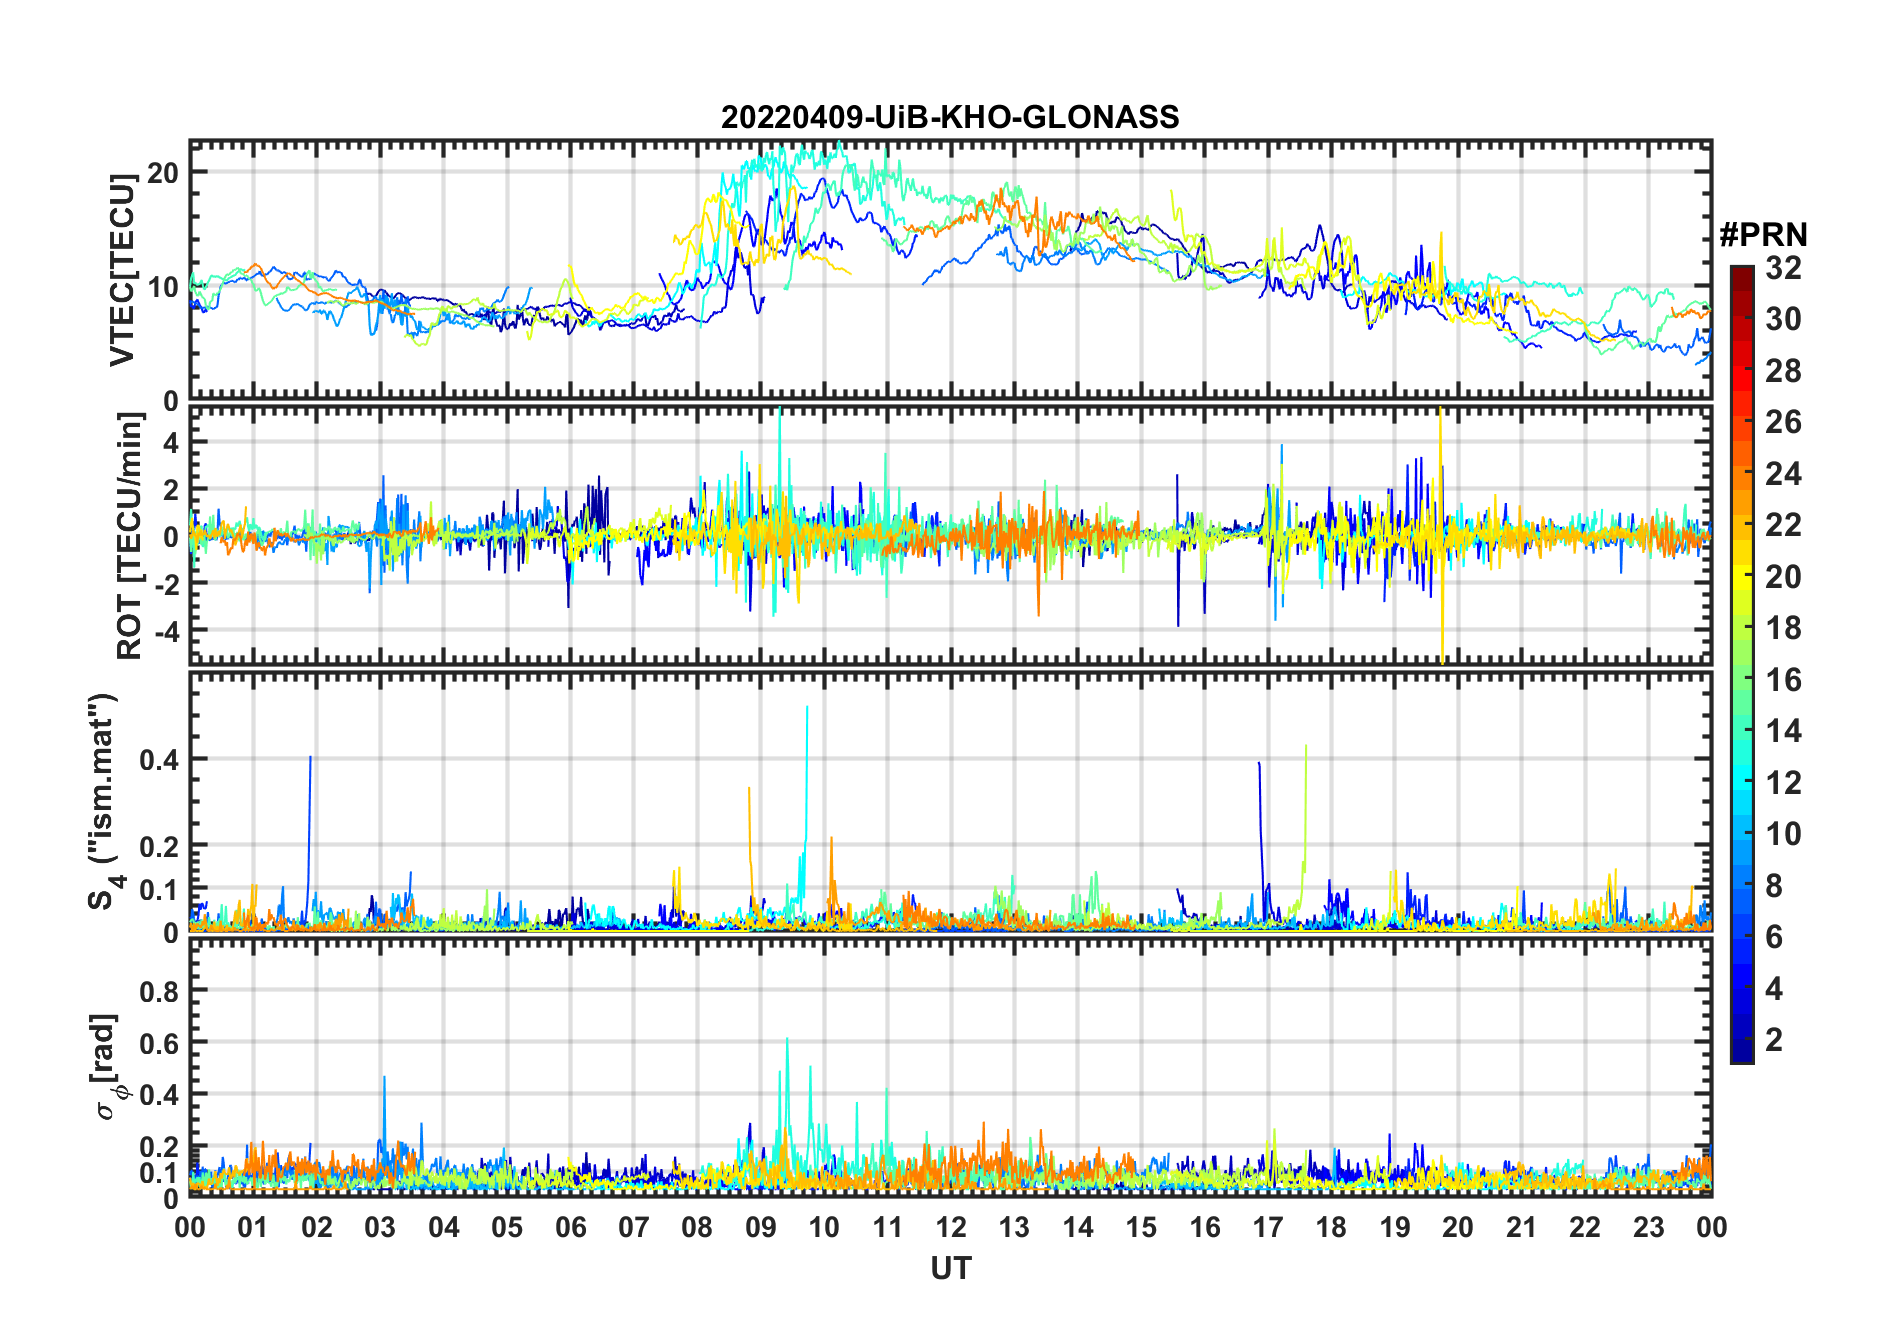Click the UT x-axis label
The image size is (1902, 1330).
click(950, 1268)
